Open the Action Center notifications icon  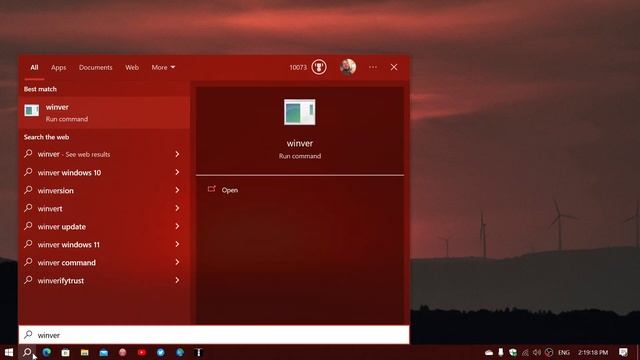click(x=623, y=352)
